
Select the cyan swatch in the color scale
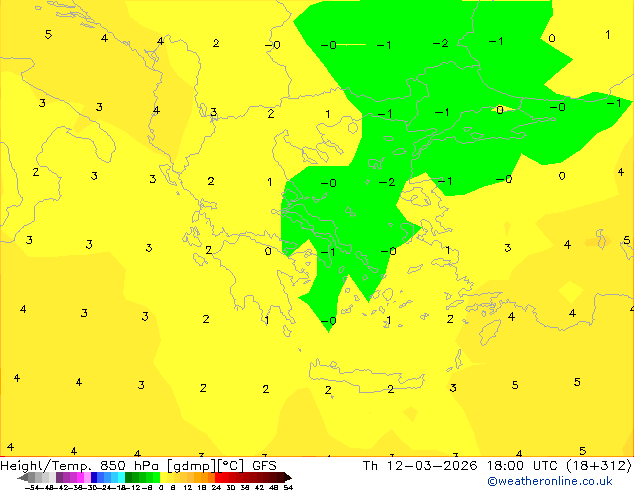121,477
